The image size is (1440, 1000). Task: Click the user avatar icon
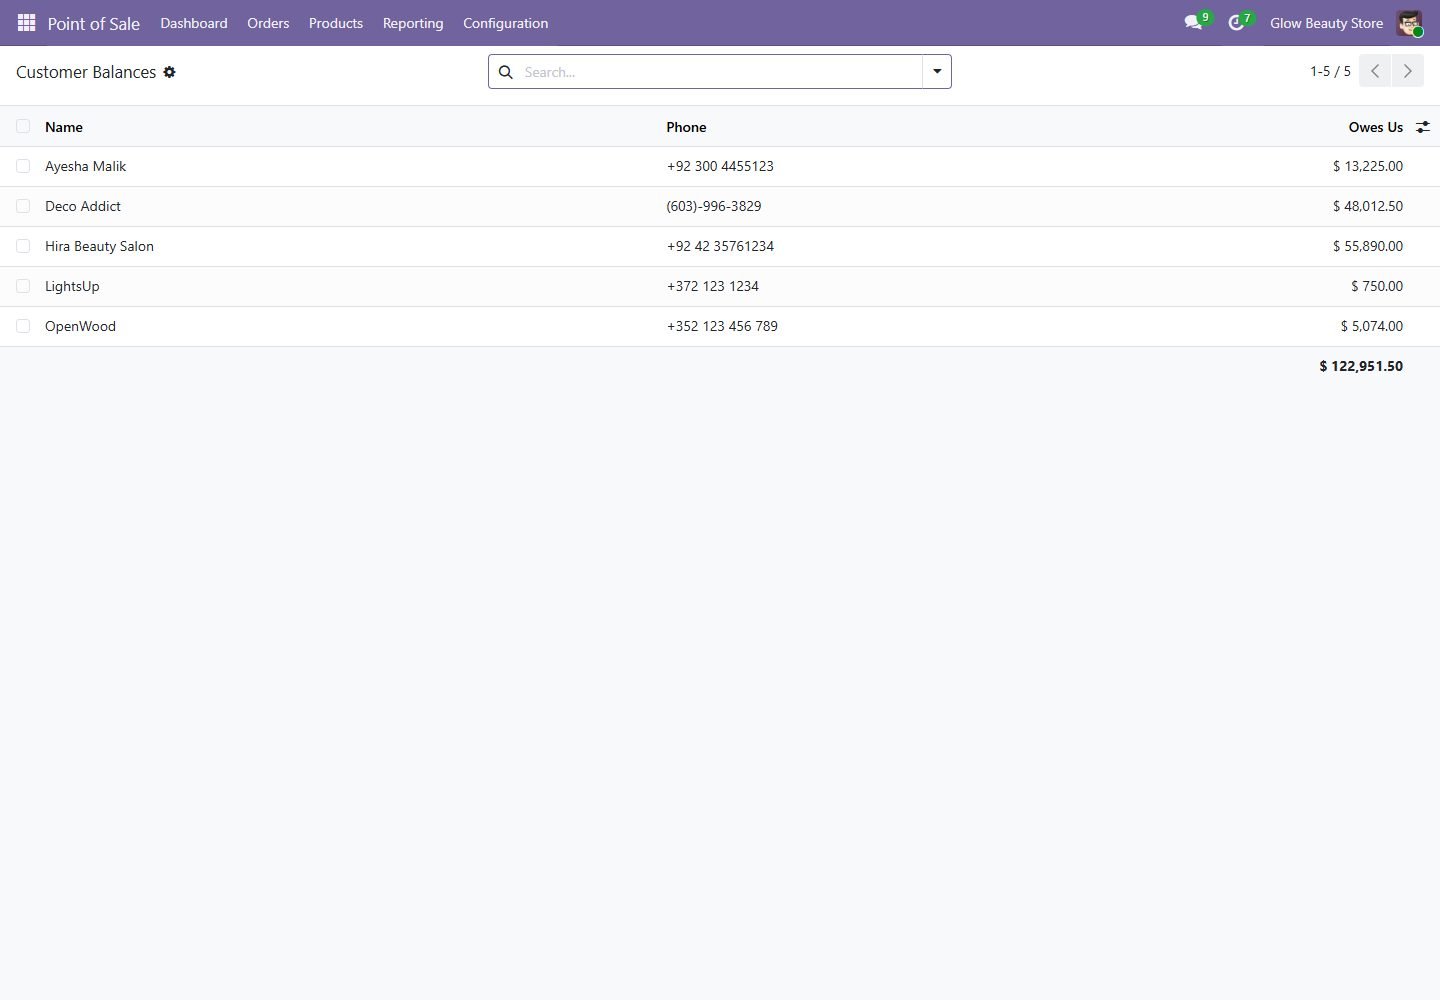pos(1409,23)
